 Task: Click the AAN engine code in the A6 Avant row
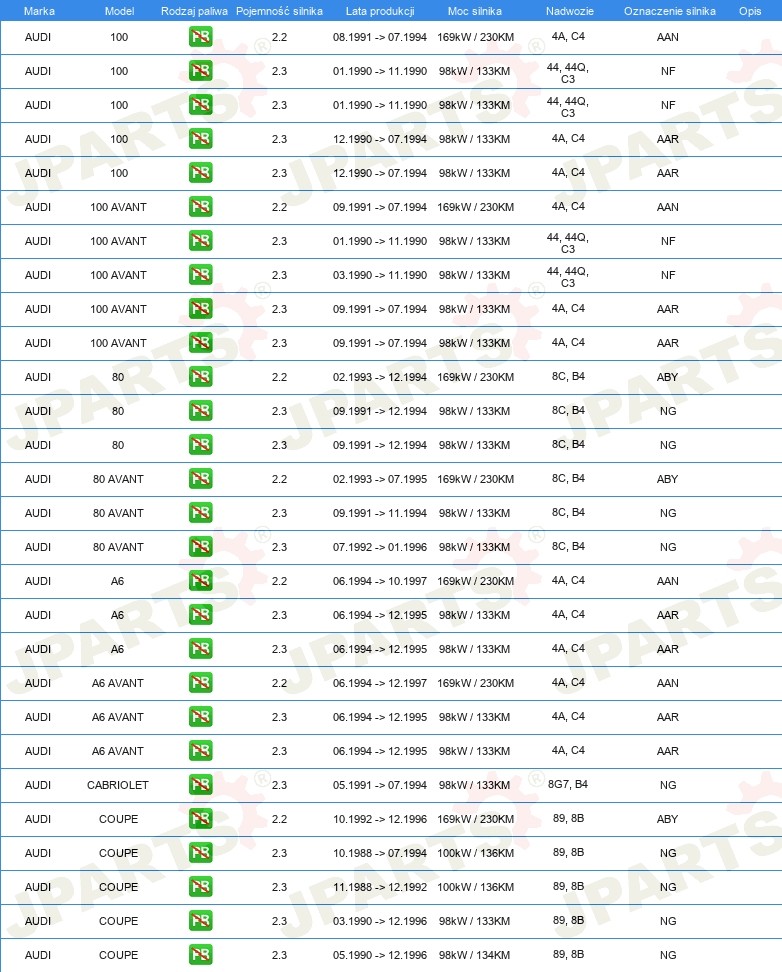click(x=667, y=683)
